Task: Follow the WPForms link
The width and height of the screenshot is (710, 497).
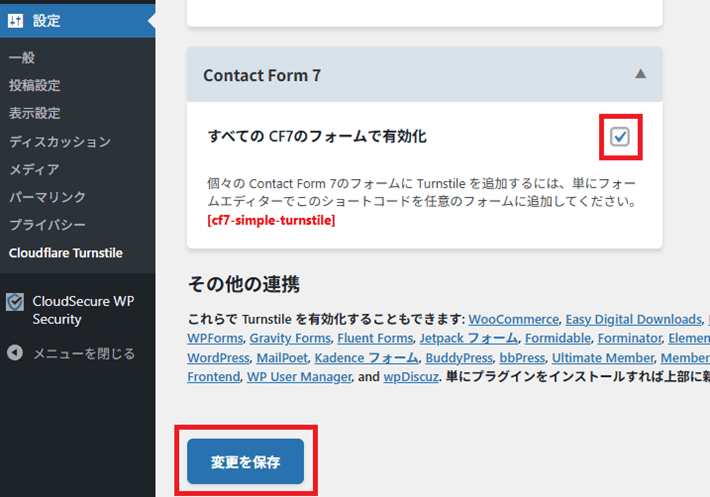Action: (215, 338)
